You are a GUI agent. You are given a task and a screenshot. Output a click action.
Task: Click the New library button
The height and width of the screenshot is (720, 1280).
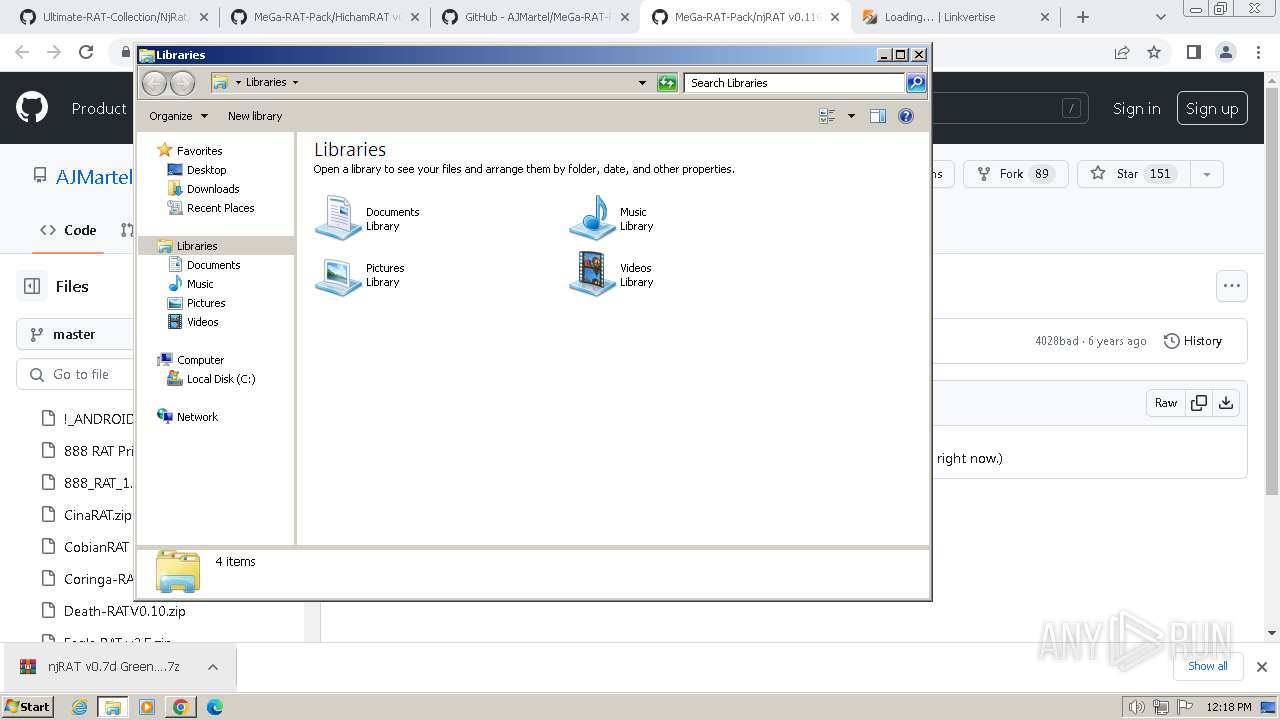click(255, 116)
